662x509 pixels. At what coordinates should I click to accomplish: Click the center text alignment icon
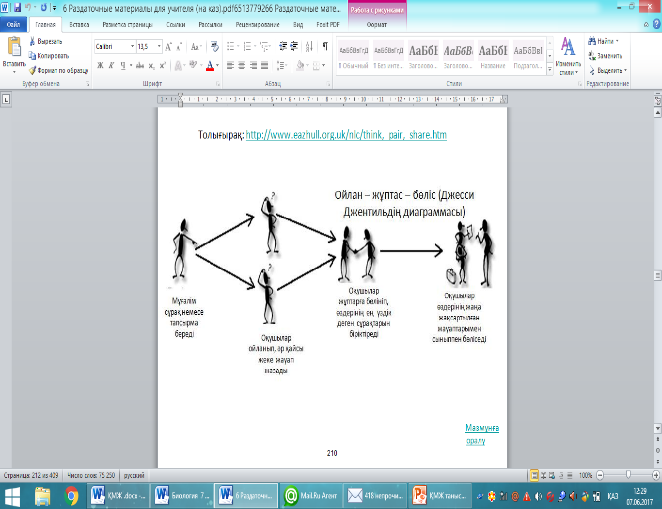(x=241, y=65)
